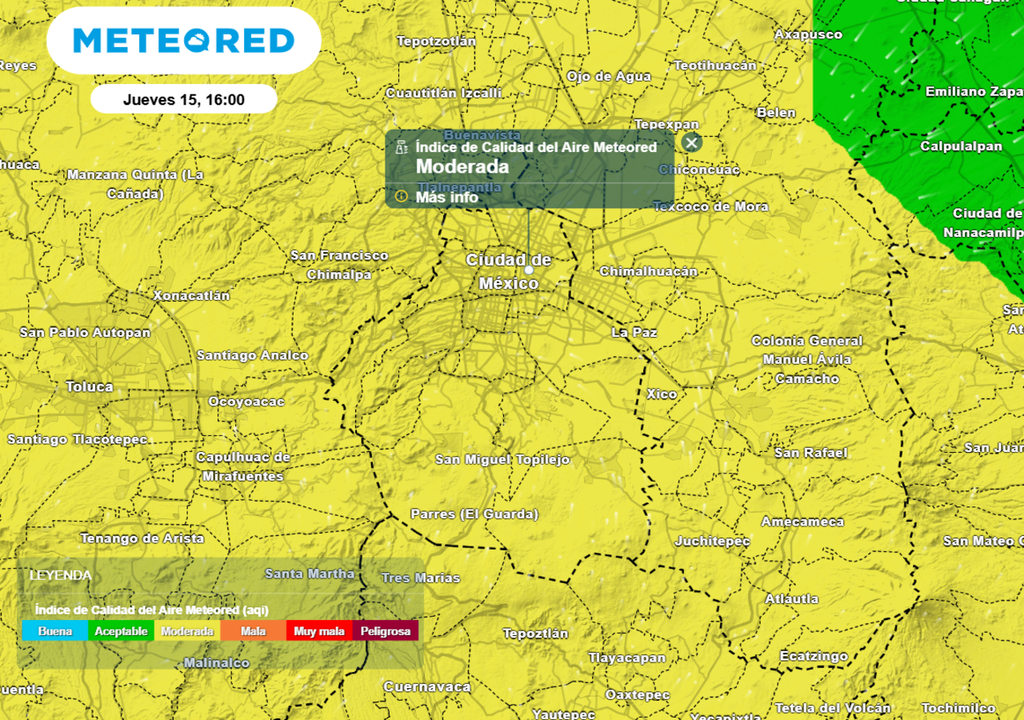Click the Teotihuacán map label
This screenshot has width=1024, height=720.
pyautogui.click(x=715, y=65)
